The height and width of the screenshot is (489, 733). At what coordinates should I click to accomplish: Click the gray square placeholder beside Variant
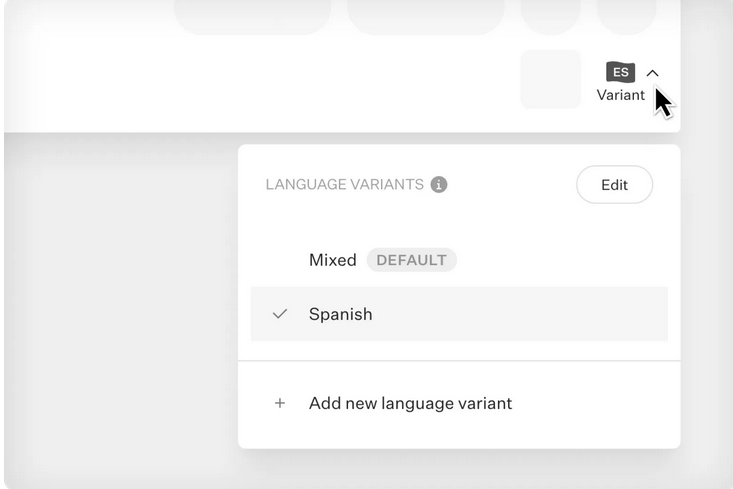[x=550, y=79]
